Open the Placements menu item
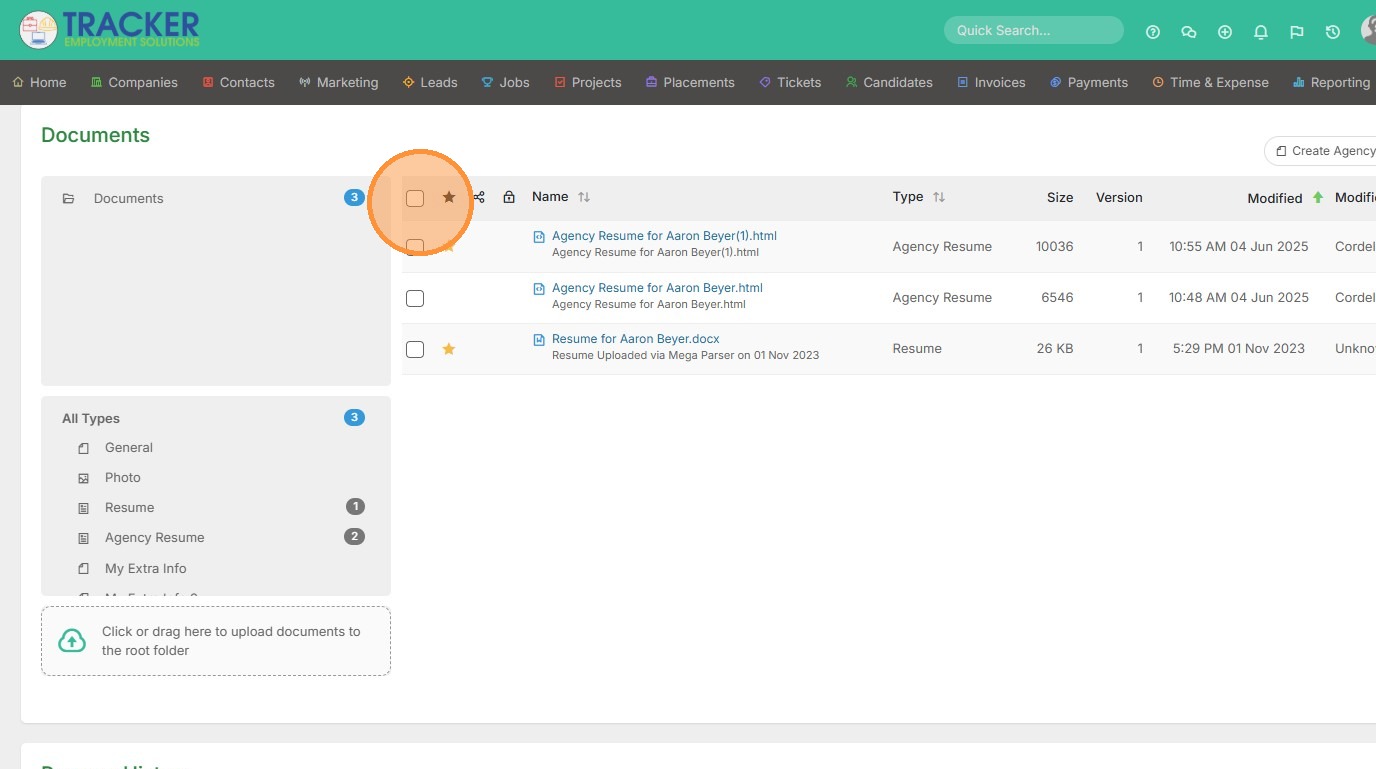The width and height of the screenshot is (1376, 769). point(690,82)
